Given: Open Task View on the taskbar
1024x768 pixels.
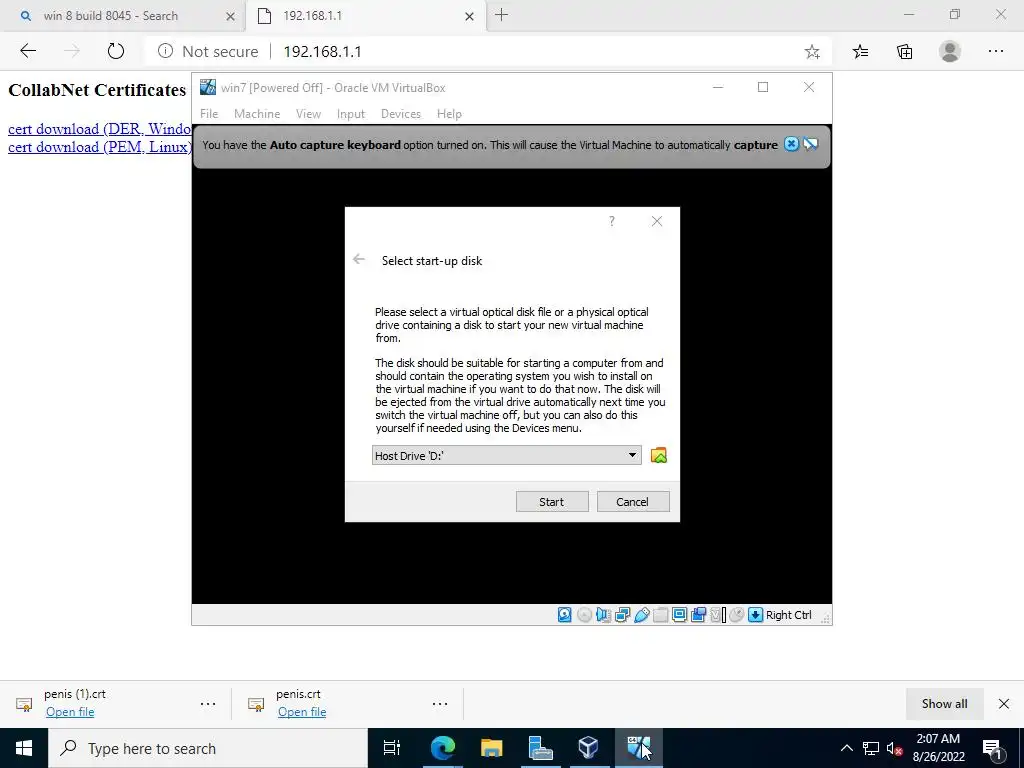Looking at the screenshot, I should tap(392, 748).
